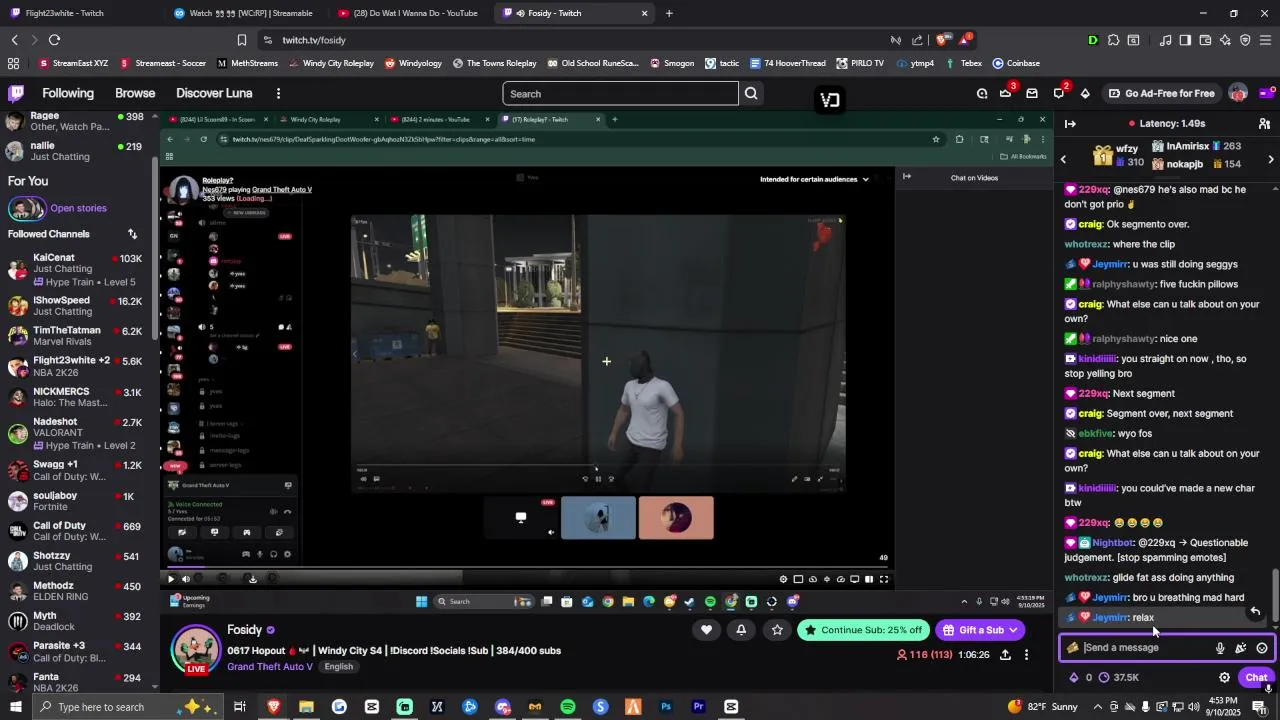Show next gift leaderboard entry
The image size is (1280, 720).
[x=1271, y=160]
